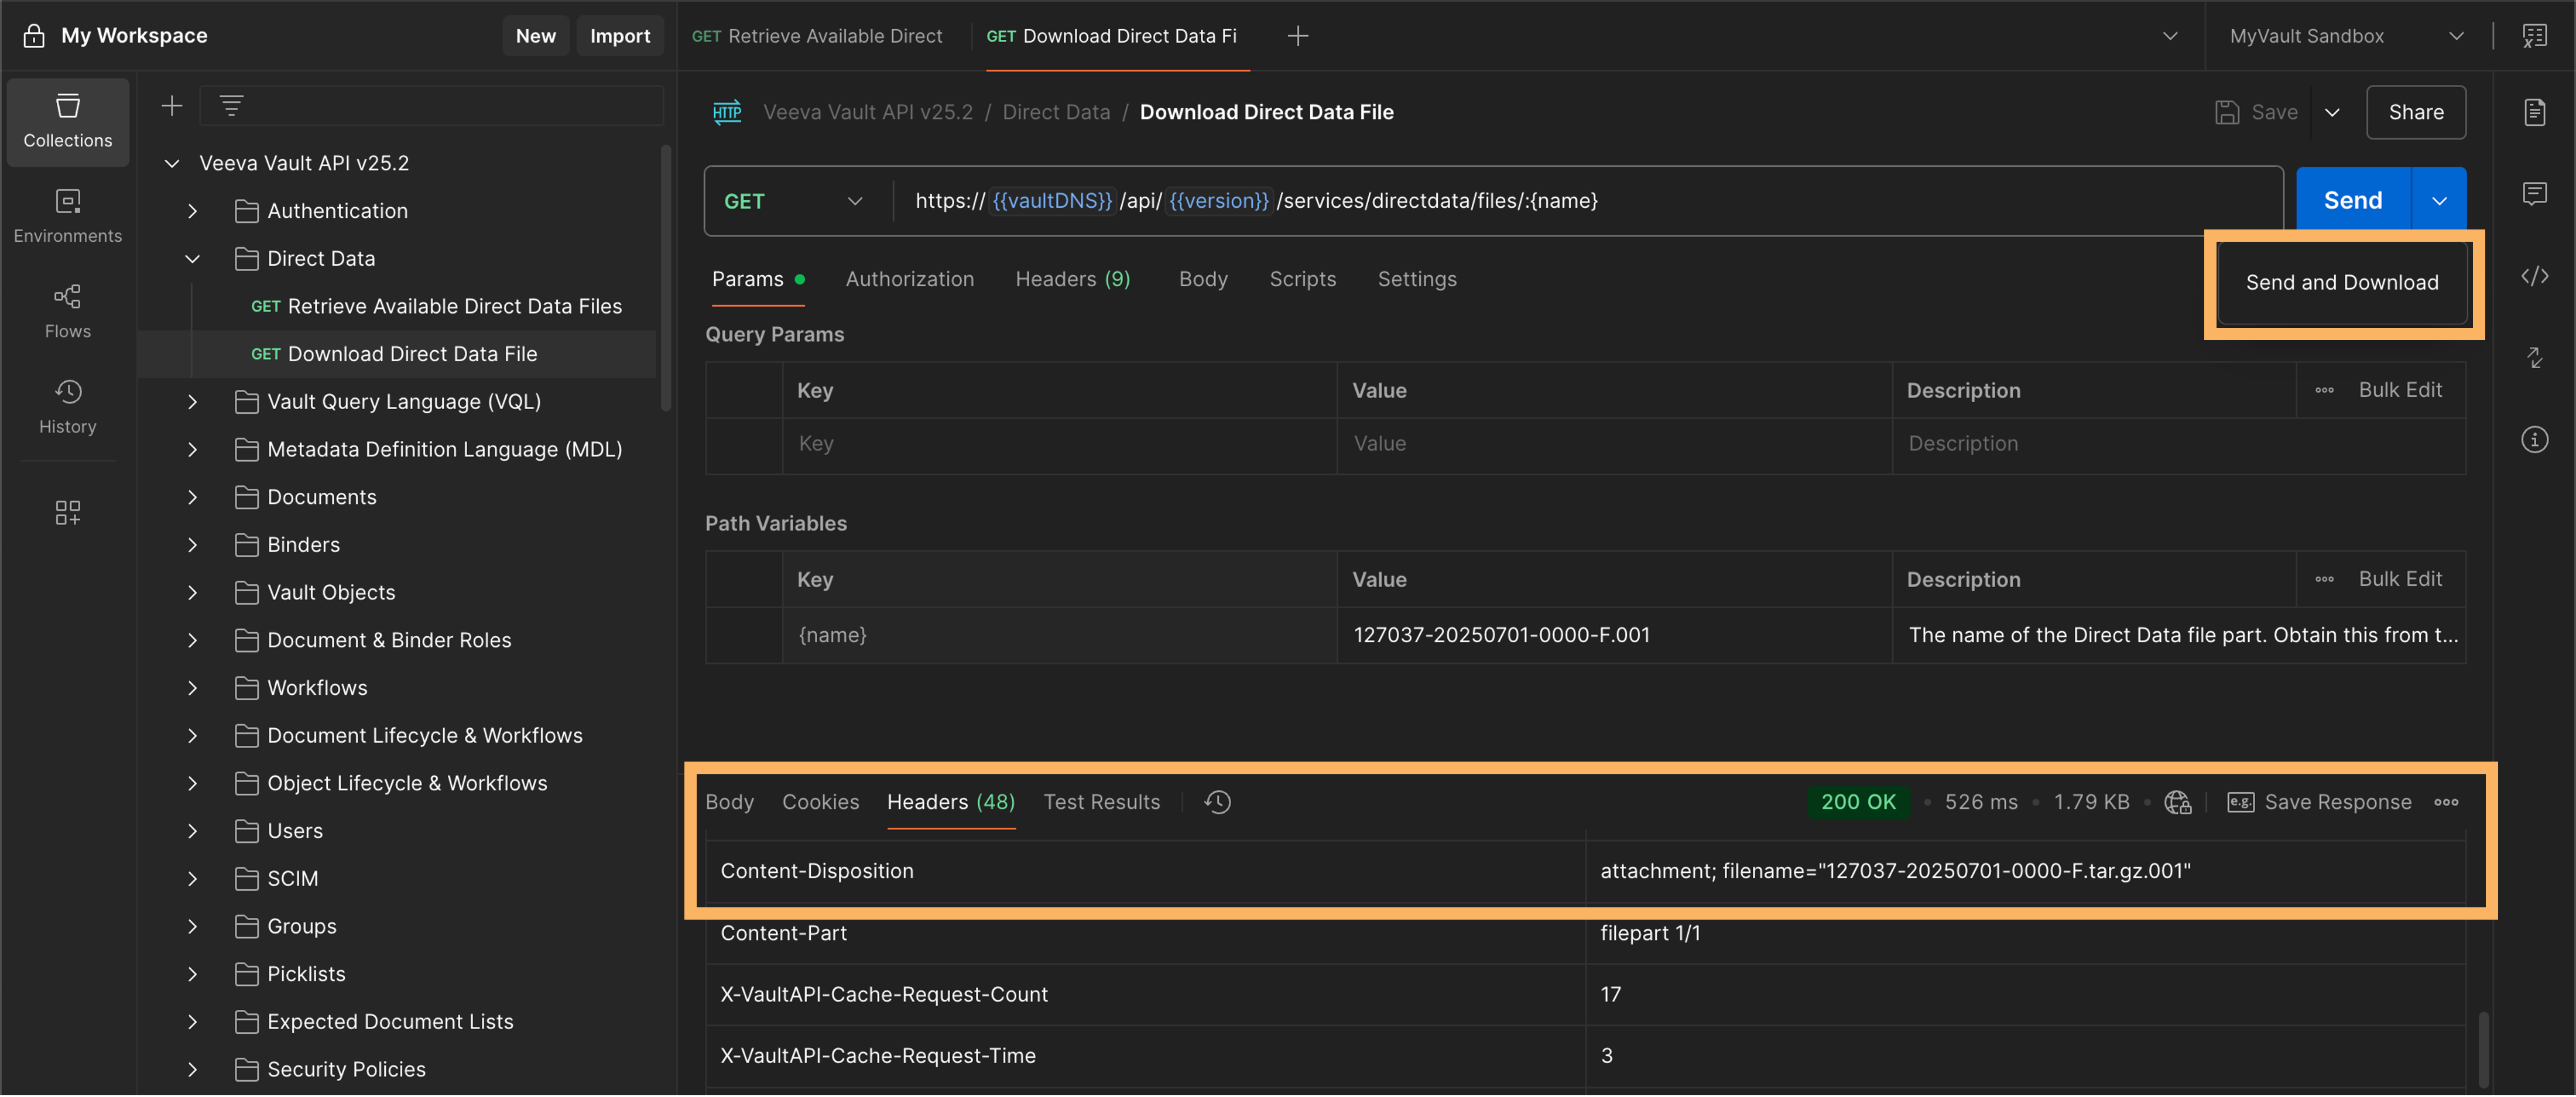Switch to the response Body tab
The image size is (2576, 1097).
729,802
